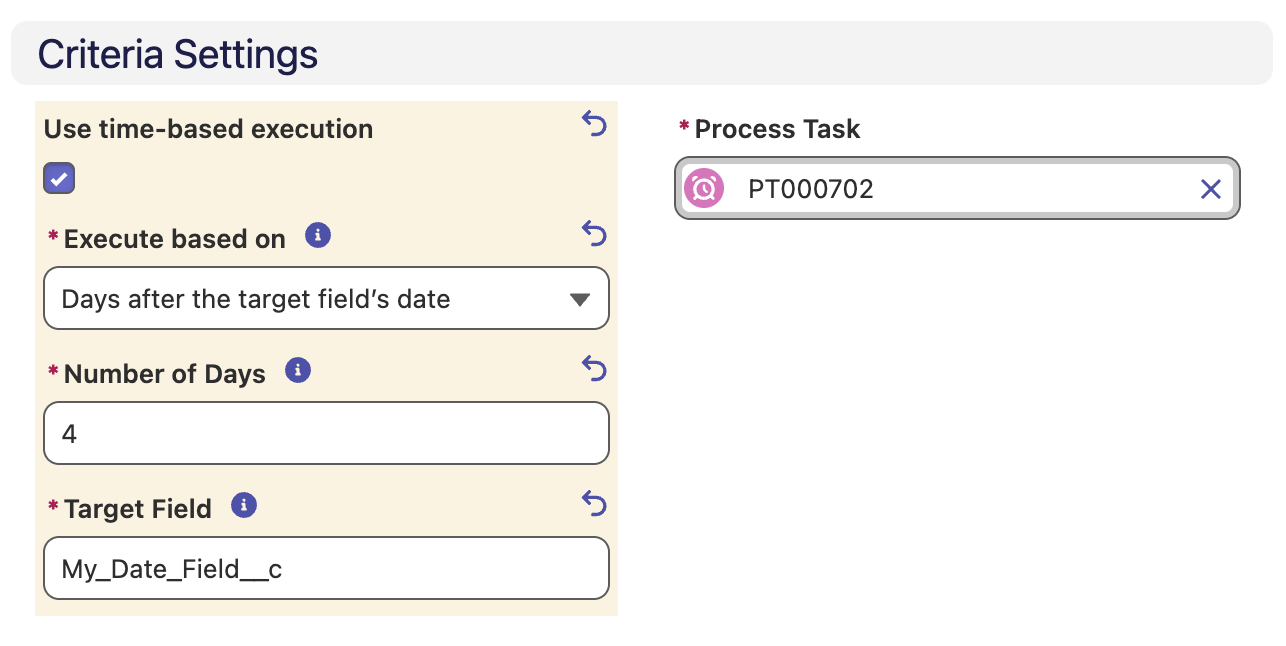
Task: Click undo arrow beside Execute based on
Action: coord(594,234)
